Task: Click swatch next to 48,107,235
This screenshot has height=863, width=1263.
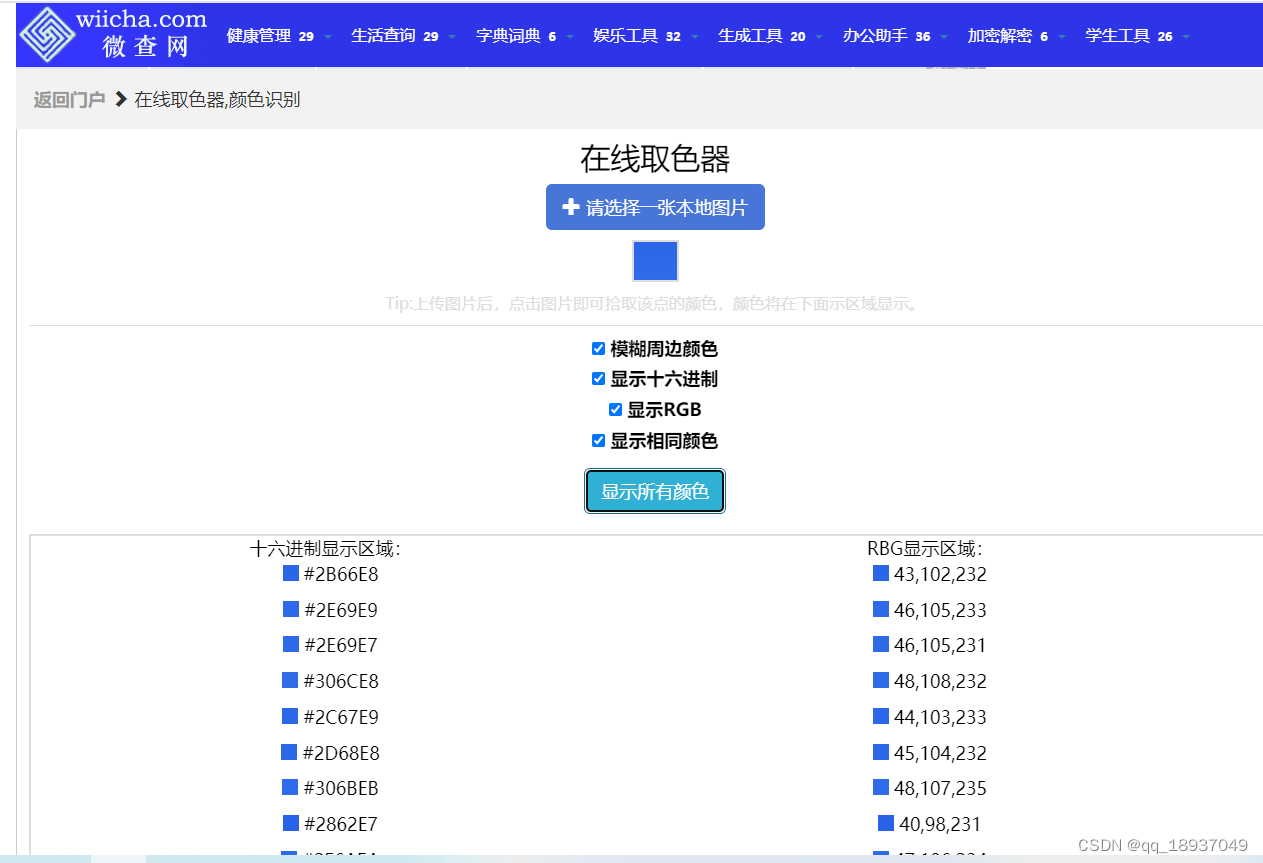Action: click(881, 787)
